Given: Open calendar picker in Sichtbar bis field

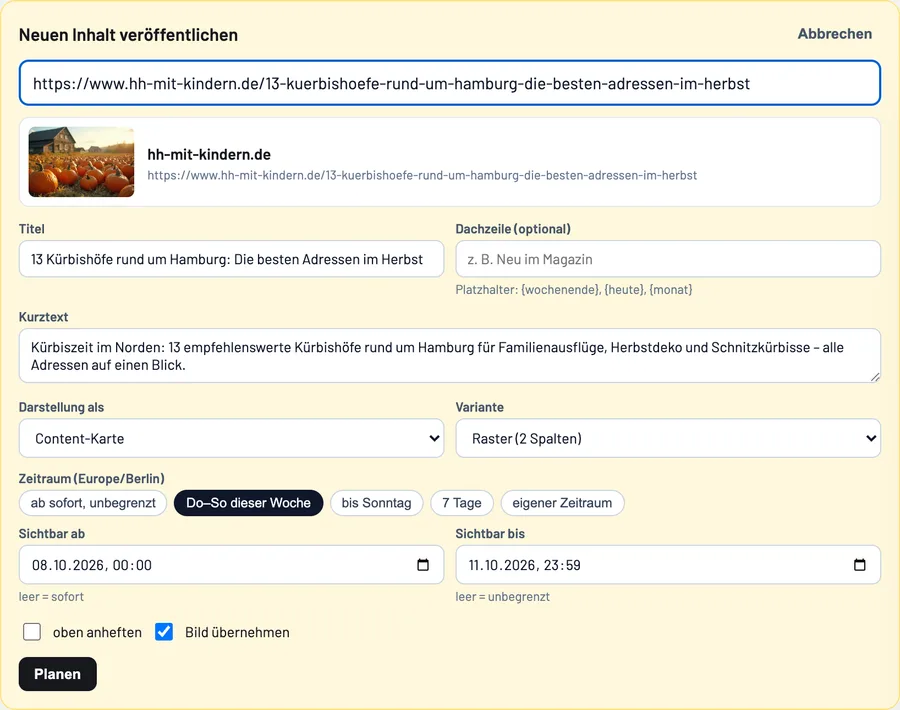Looking at the screenshot, I should (859, 565).
